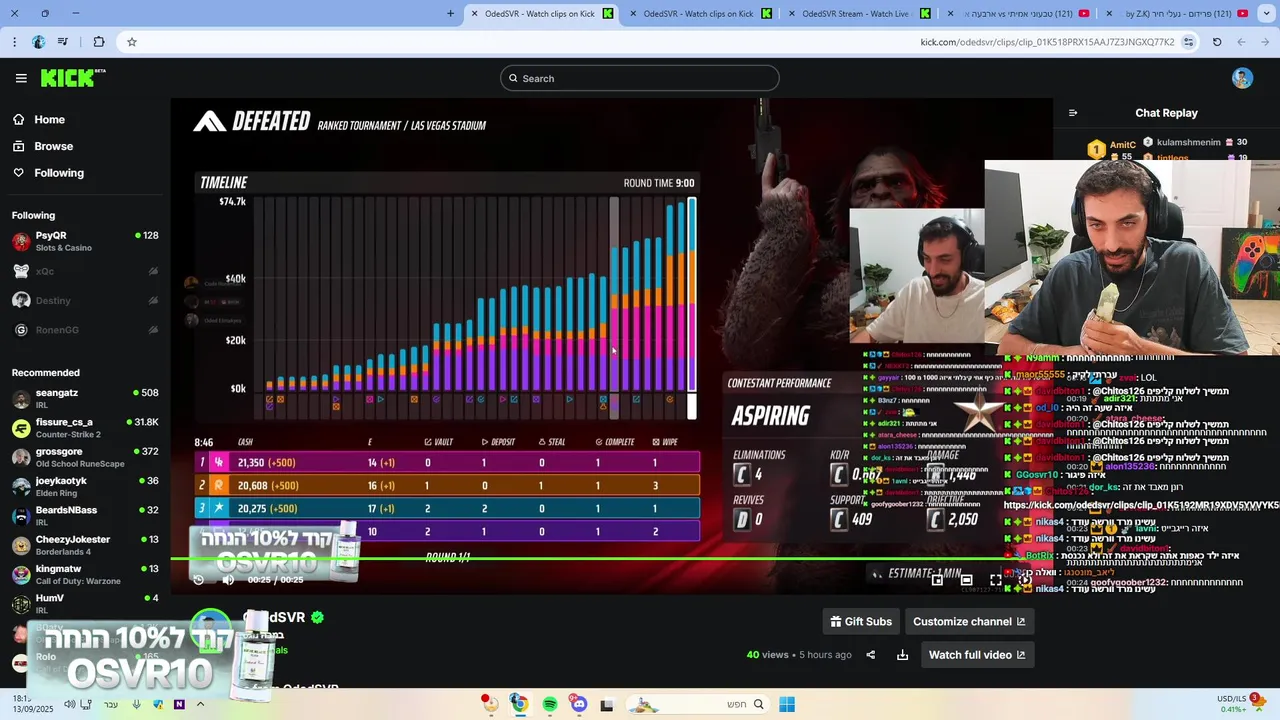Toggle theater mode in video player
The height and width of the screenshot is (720, 1280).
click(x=966, y=580)
